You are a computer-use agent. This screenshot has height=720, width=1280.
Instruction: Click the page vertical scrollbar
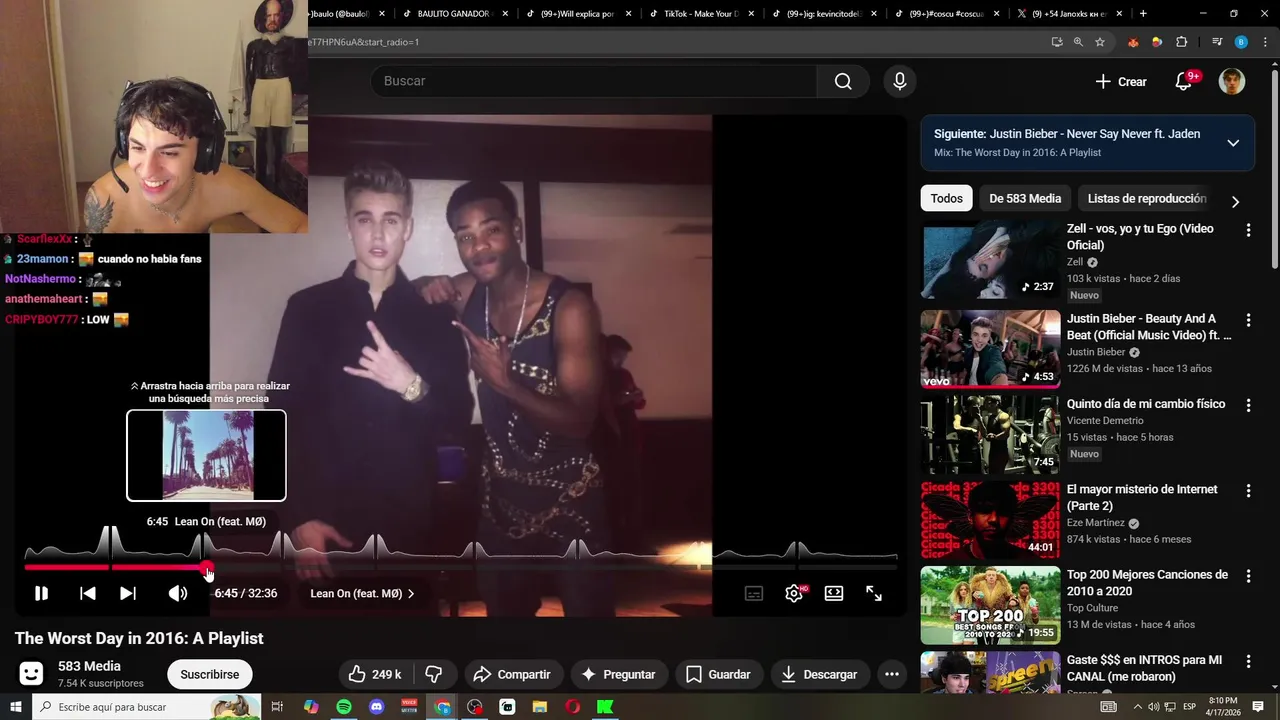coord(1274,170)
